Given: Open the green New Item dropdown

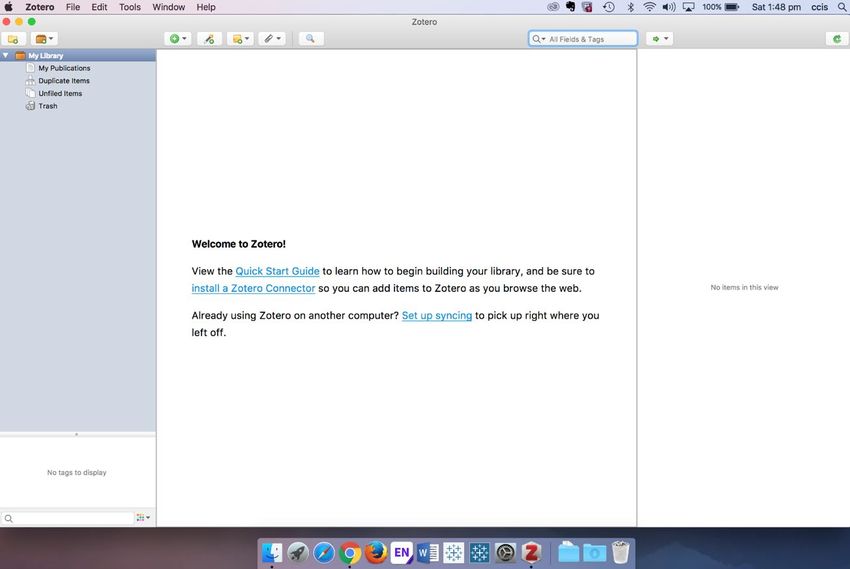Looking at the screenshot, I should pos(178,39).
